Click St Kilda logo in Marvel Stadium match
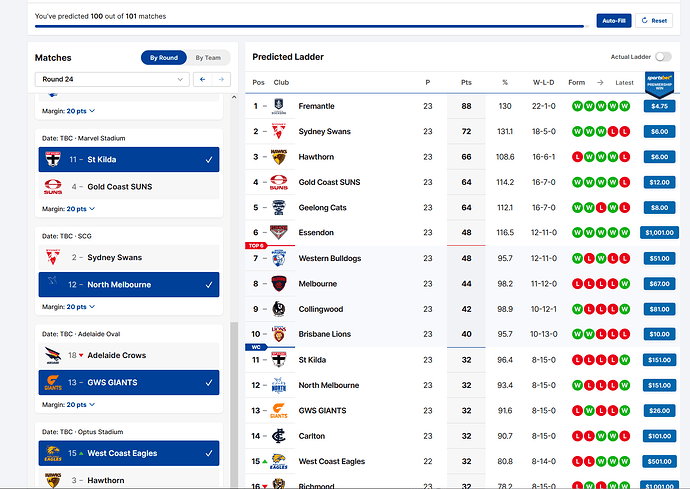The image size is (690, 489). click(x=53, y=159)
